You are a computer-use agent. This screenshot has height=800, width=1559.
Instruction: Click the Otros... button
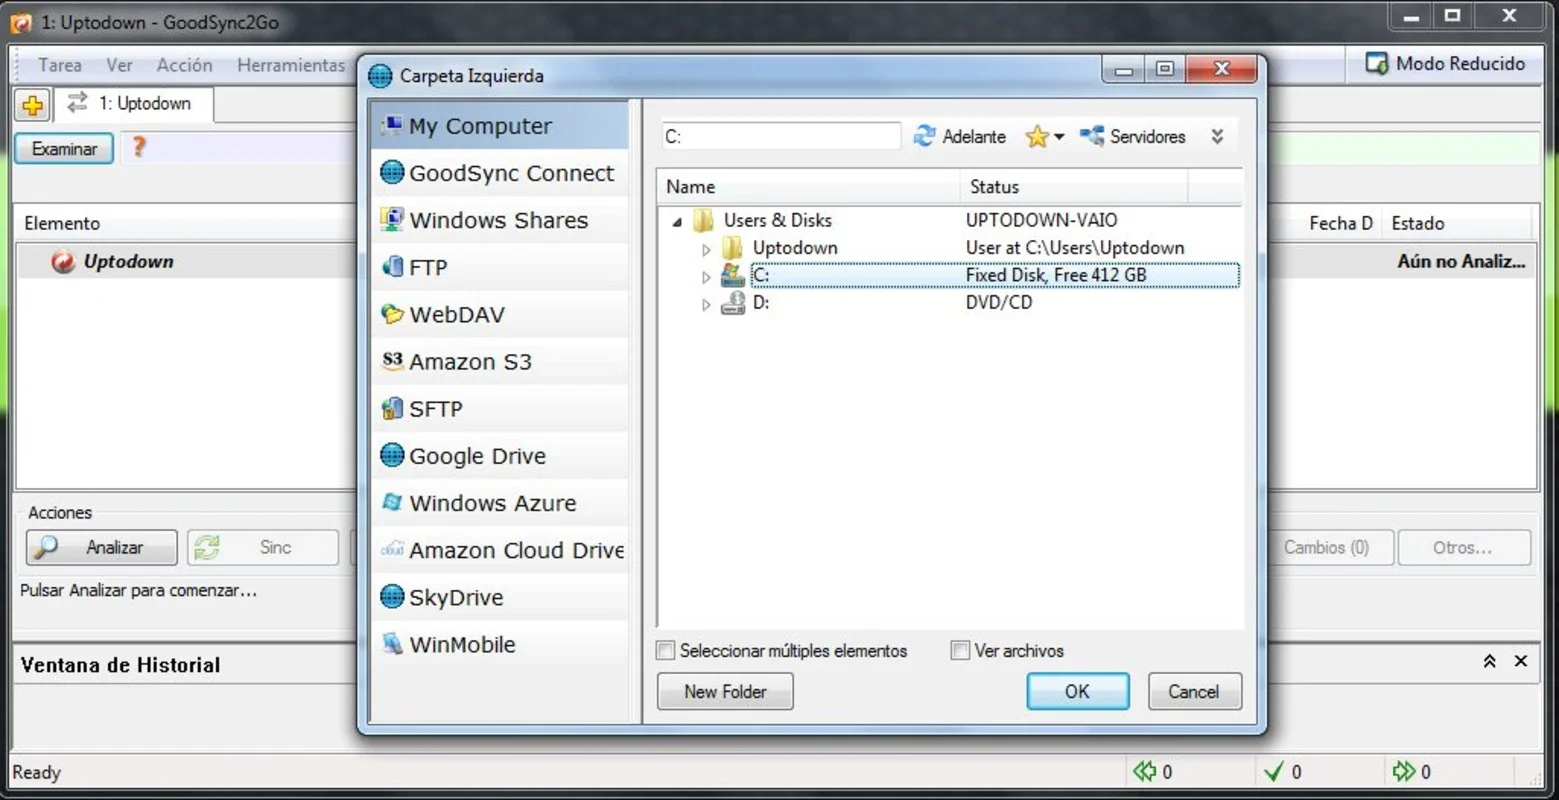1464,547
